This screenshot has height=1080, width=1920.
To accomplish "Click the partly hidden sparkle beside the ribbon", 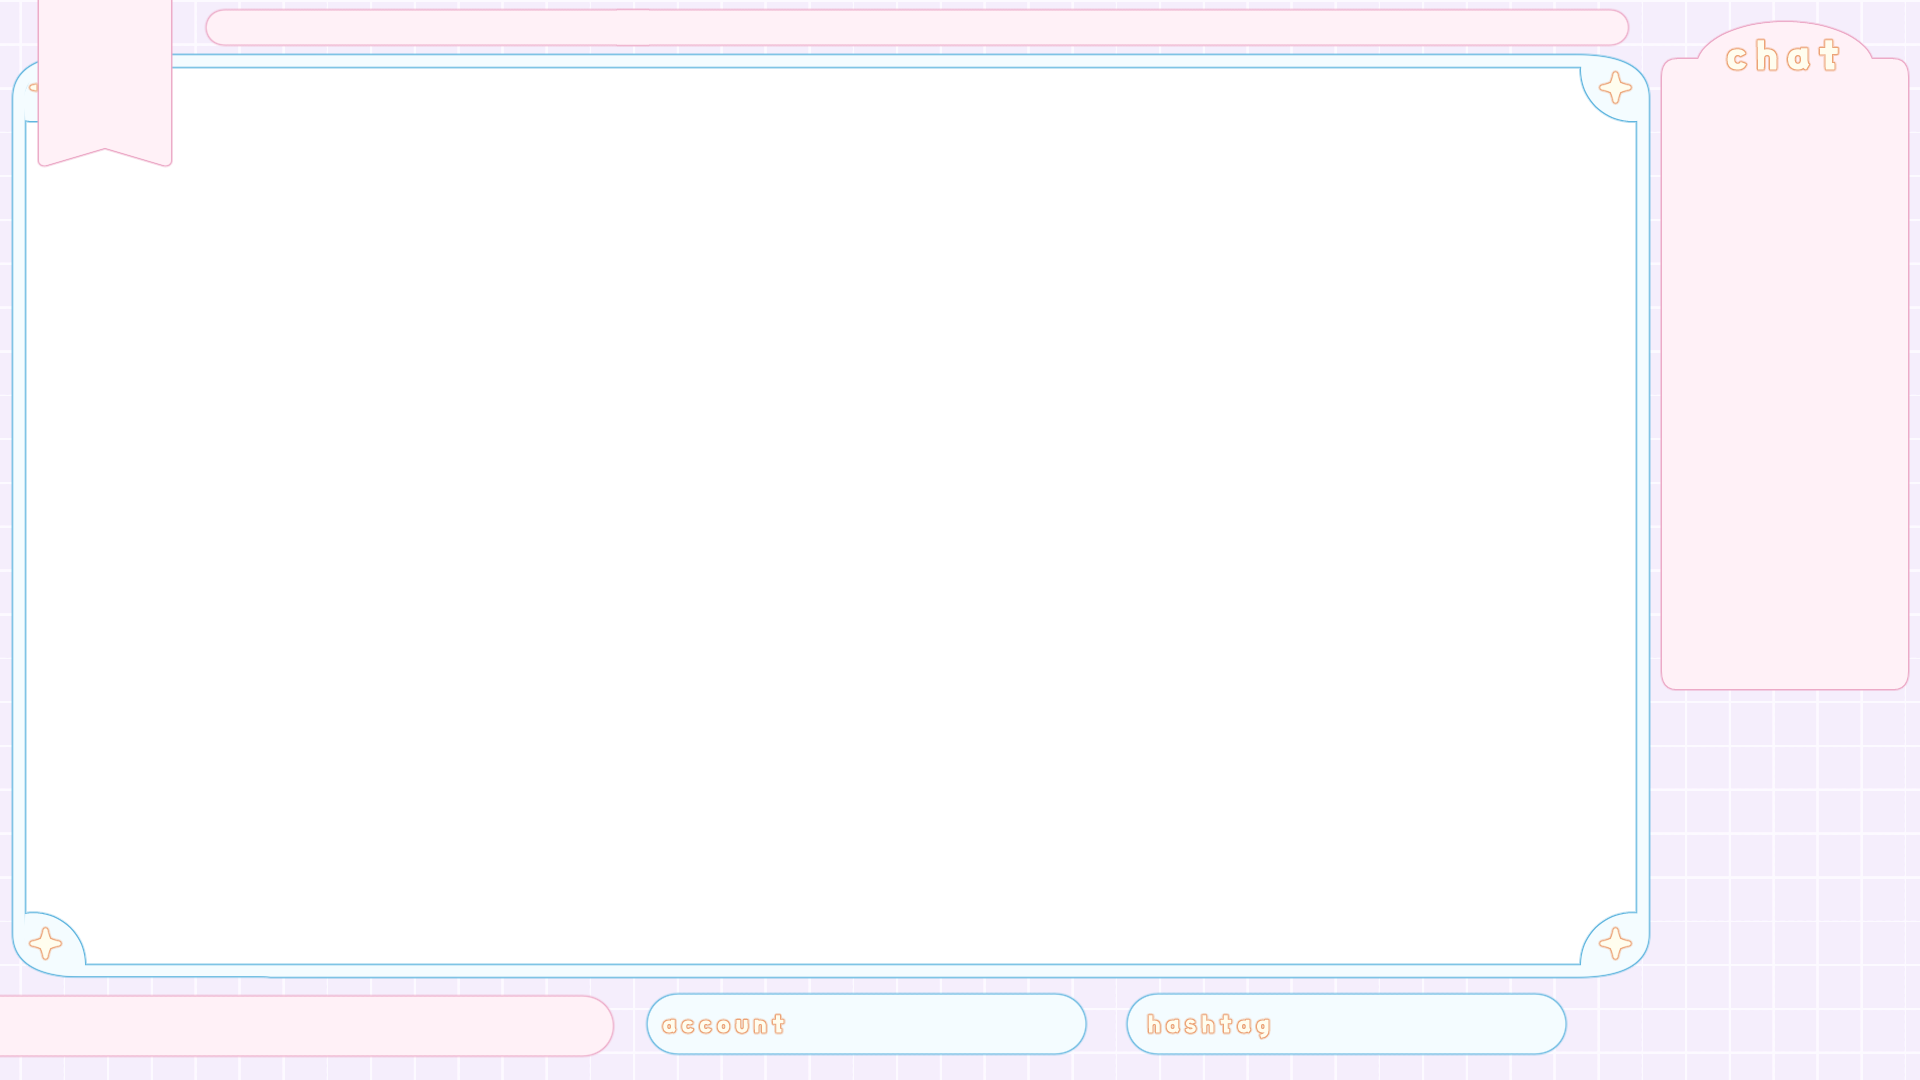I will click(x=33, y=88).
